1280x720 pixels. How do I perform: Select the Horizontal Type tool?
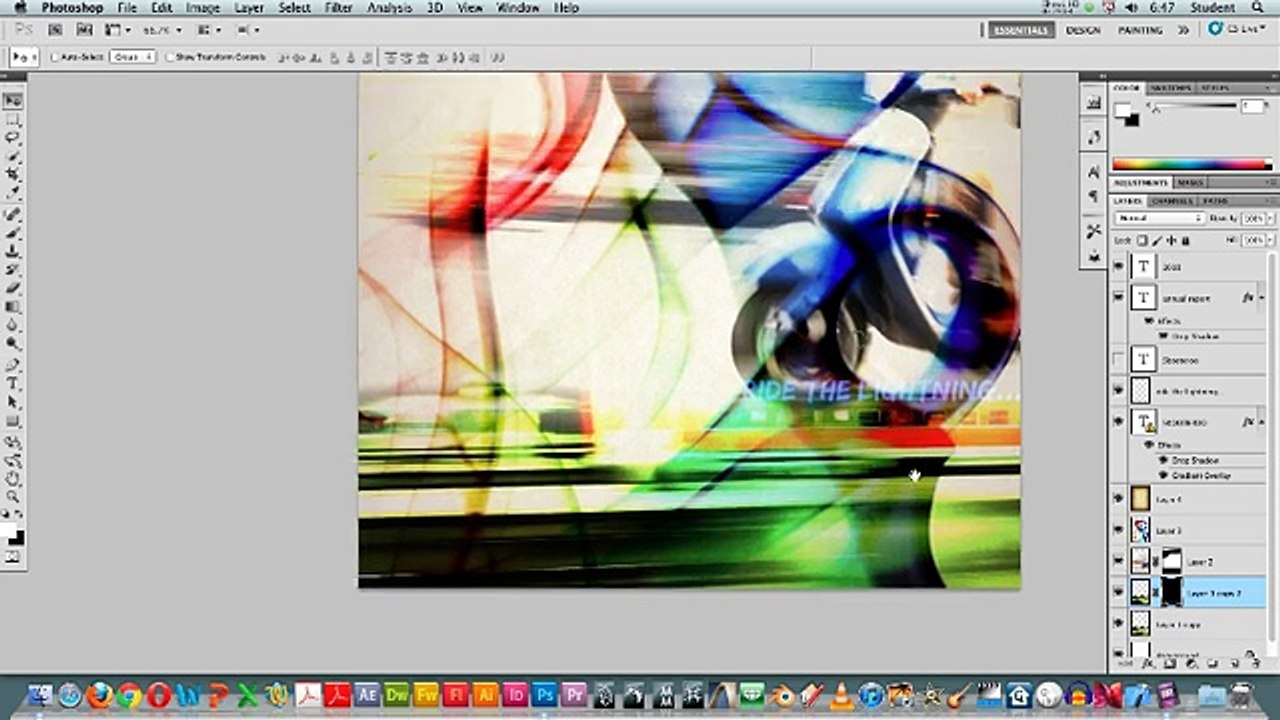click(13, 383)
